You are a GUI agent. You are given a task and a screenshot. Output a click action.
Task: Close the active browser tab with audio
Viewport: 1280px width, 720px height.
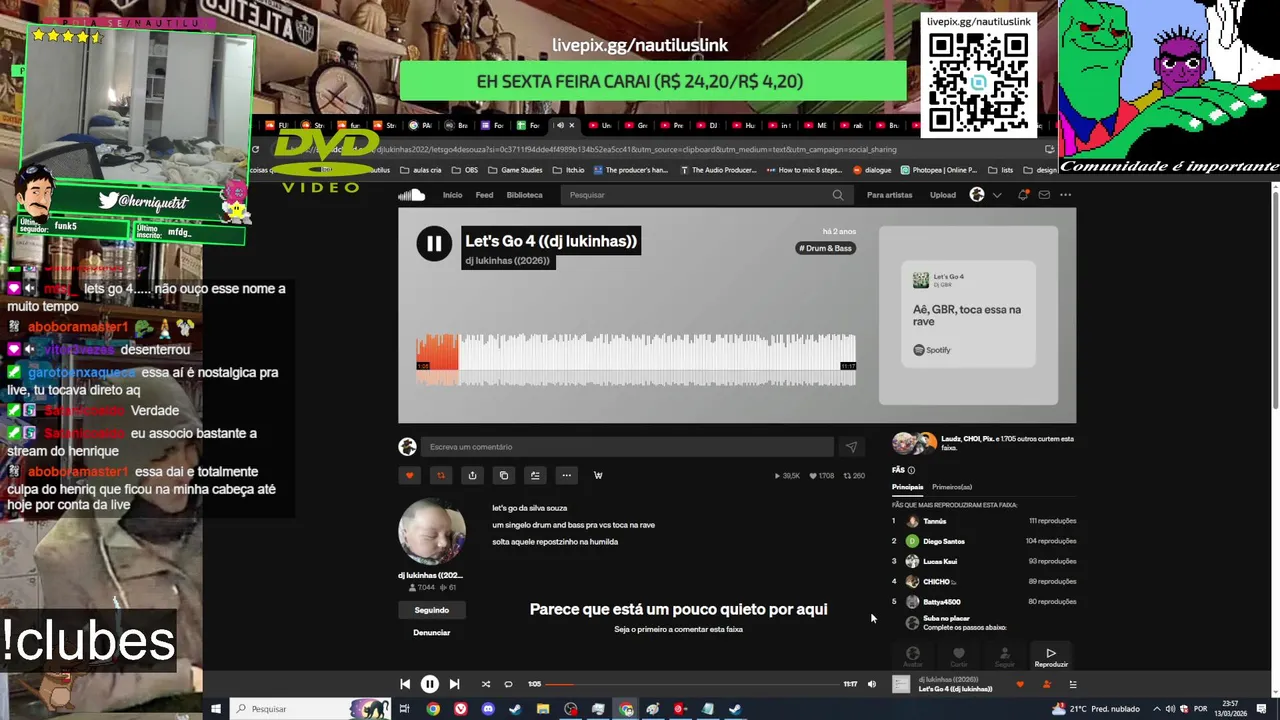point(572,125)
